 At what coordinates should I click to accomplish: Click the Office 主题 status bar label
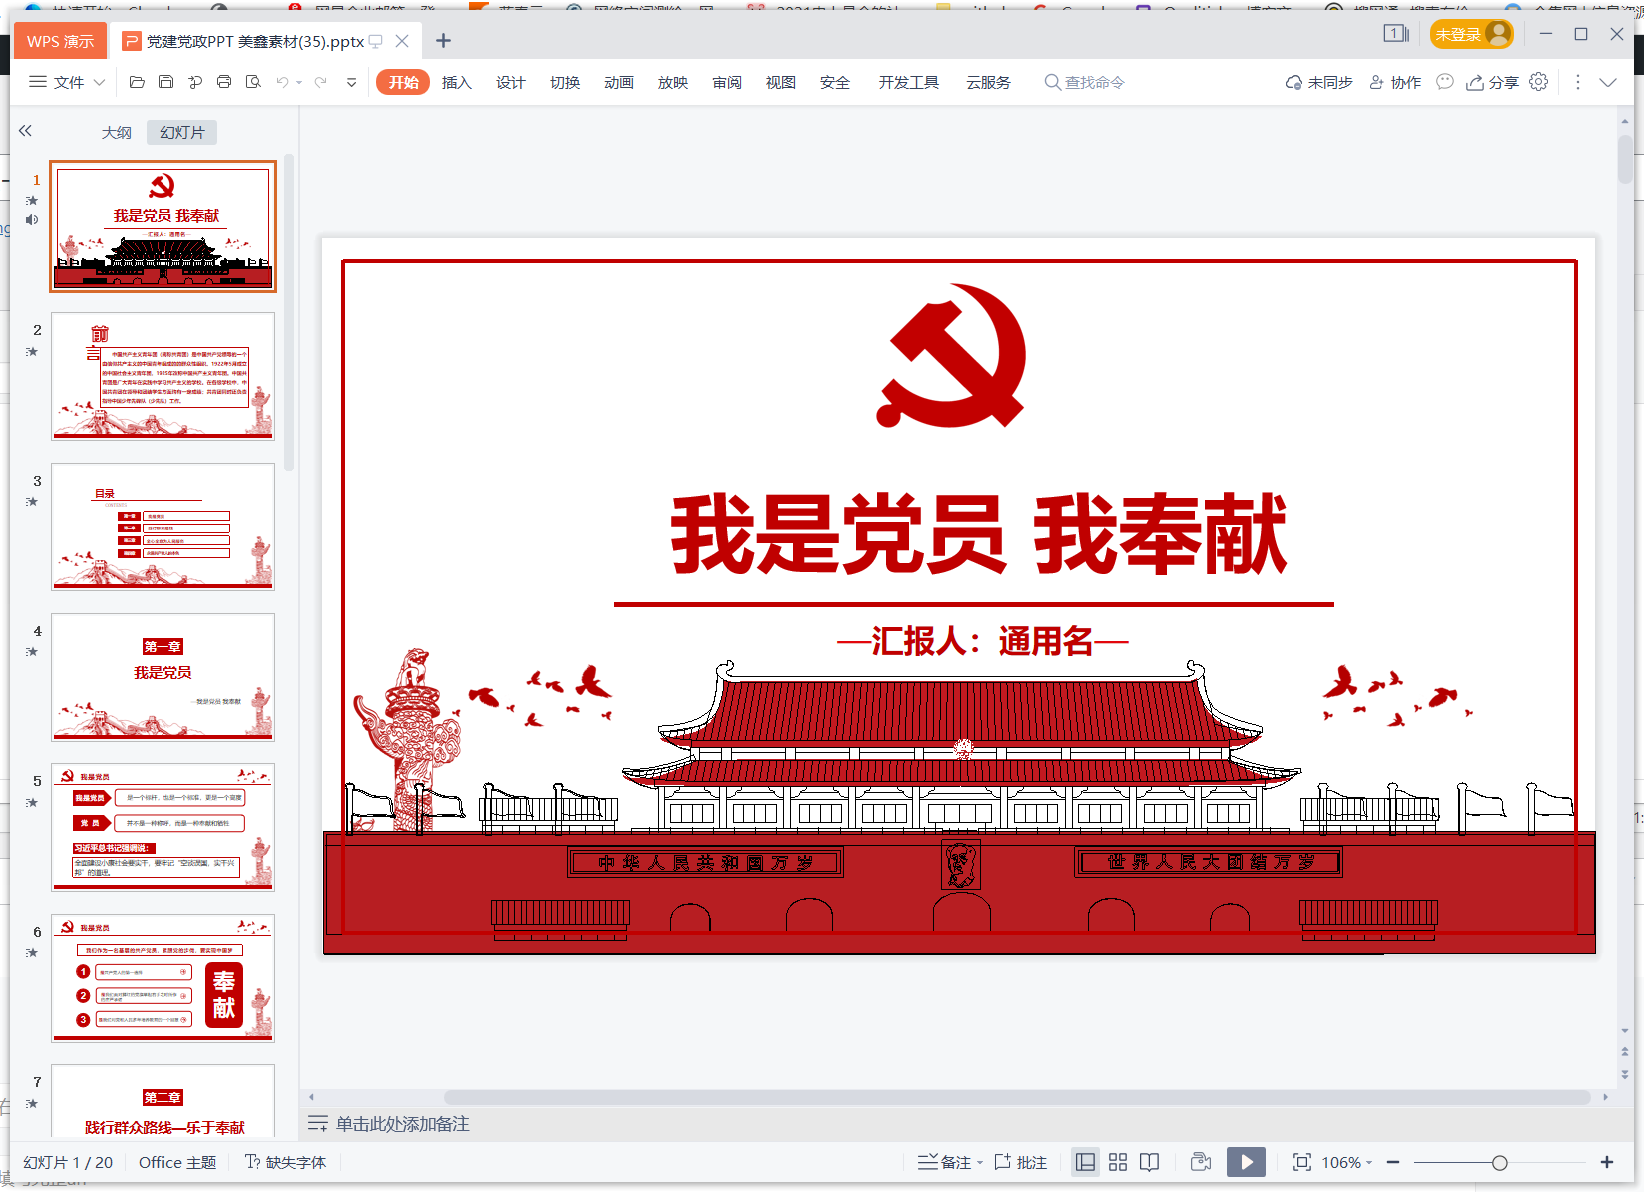click(x=177, y=1162)
